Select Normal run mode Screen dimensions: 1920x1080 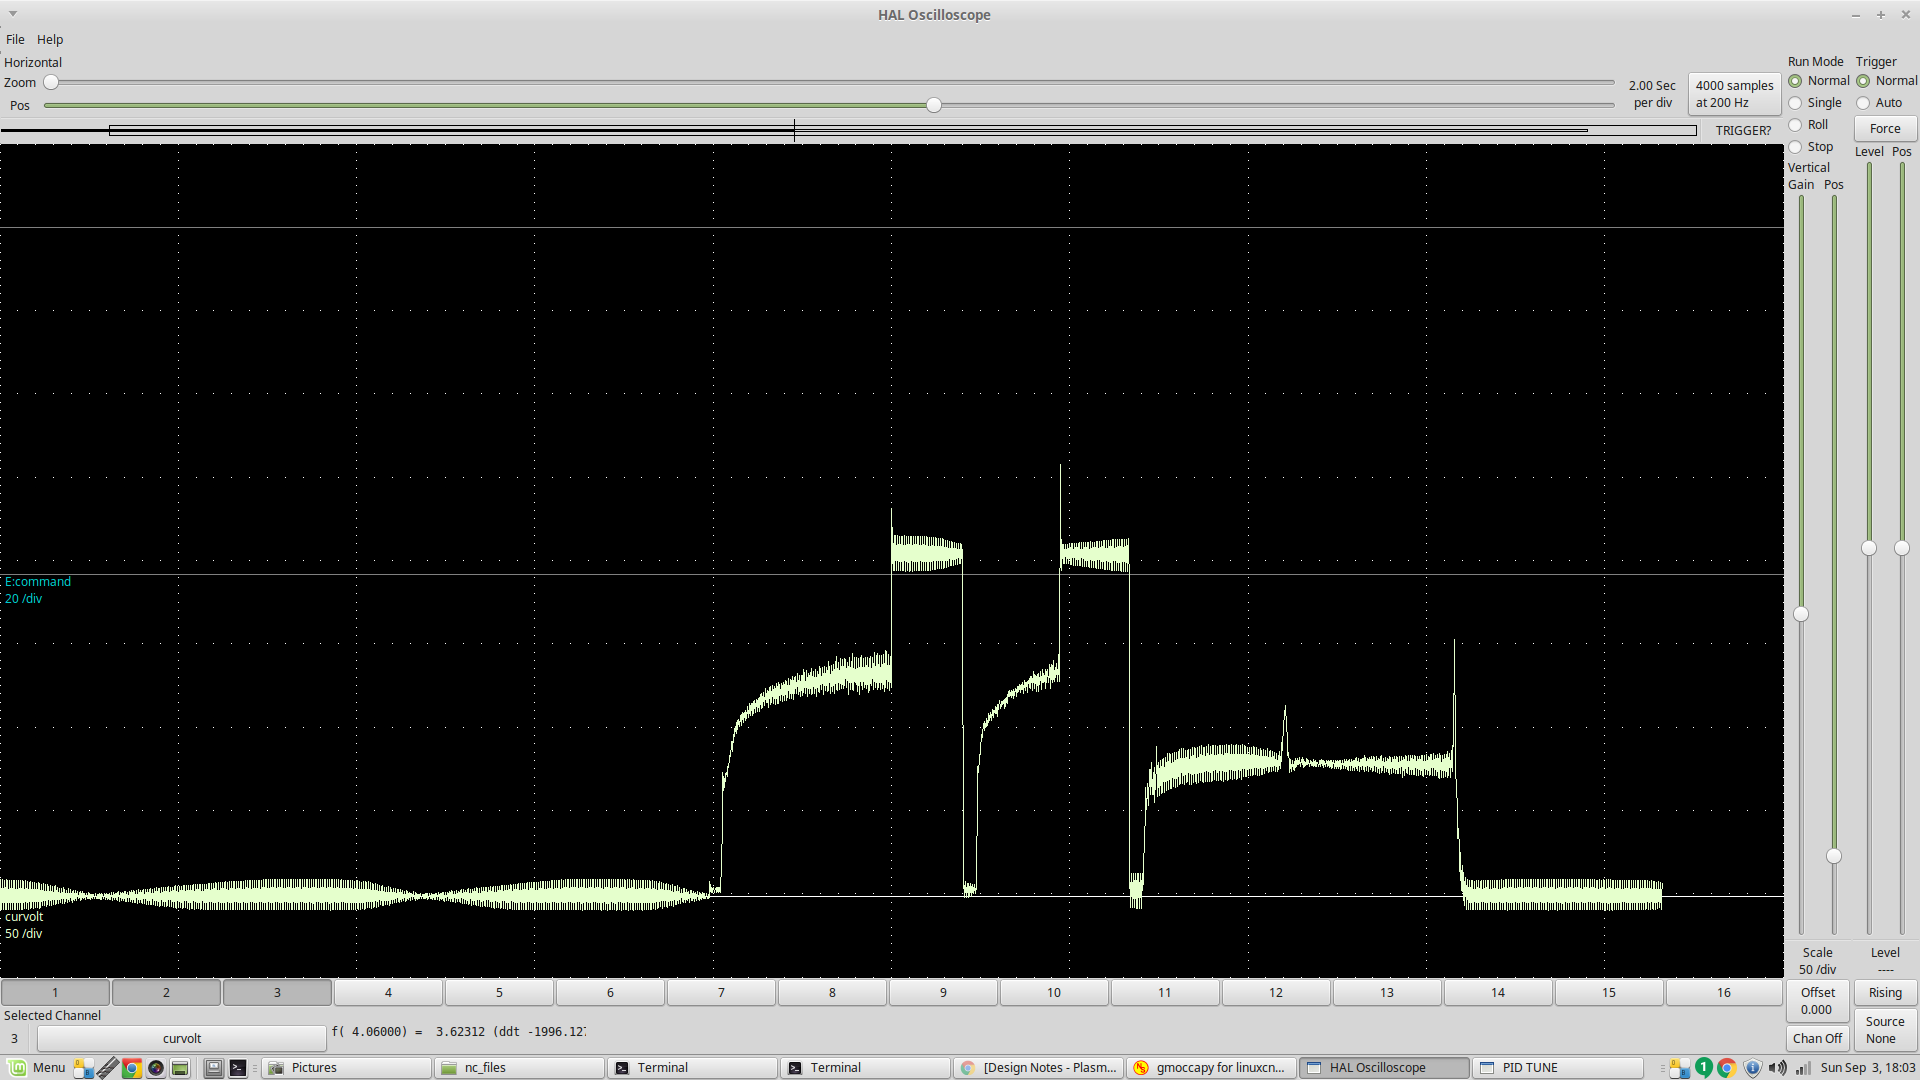click(1820, 81)
